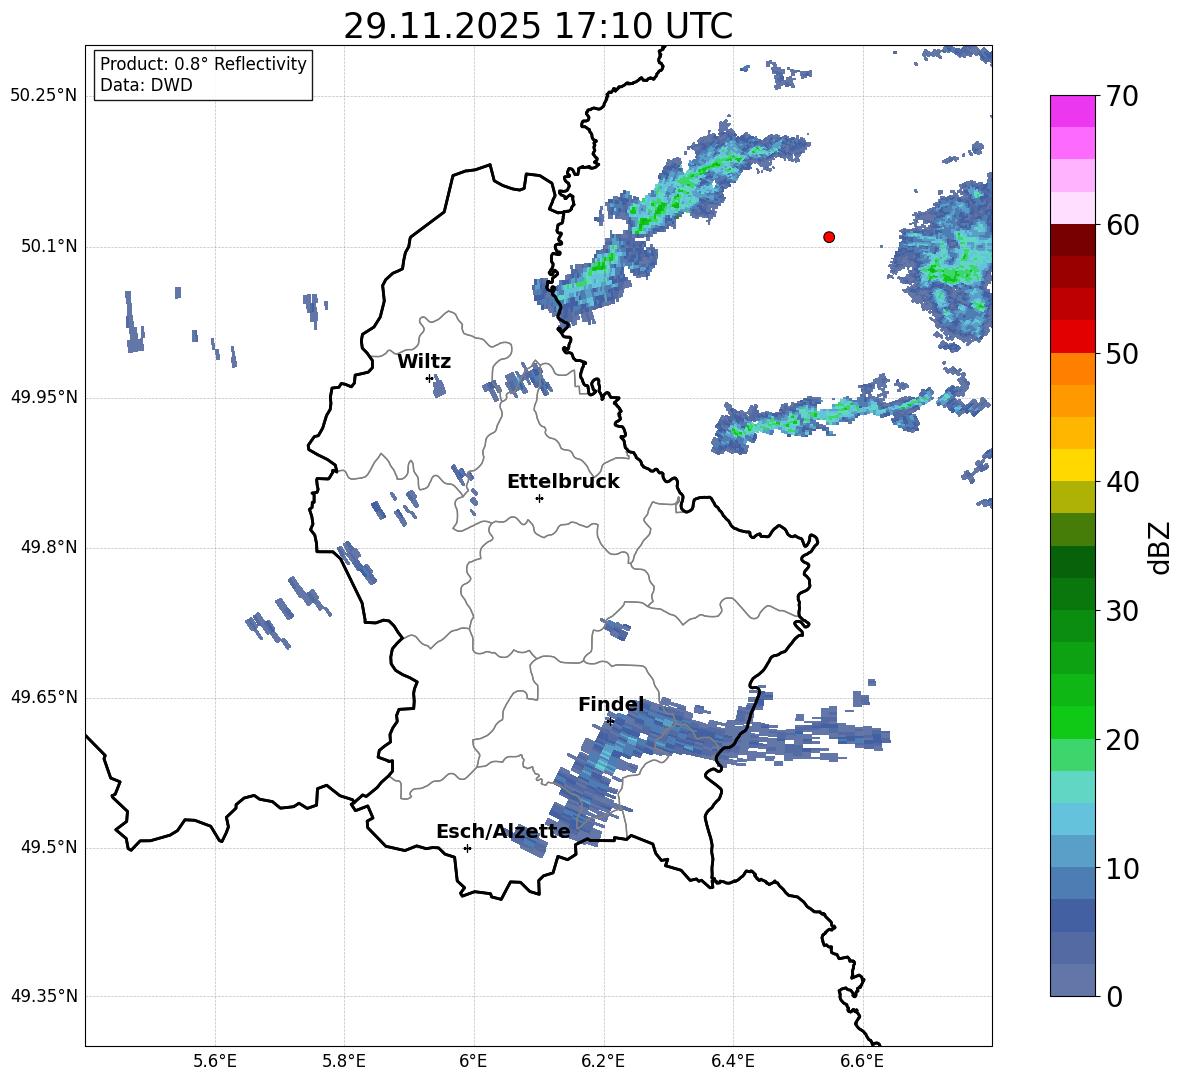
Task: Click the red dot radar marker
Action: pyautogui.click(x=828, y=237)
